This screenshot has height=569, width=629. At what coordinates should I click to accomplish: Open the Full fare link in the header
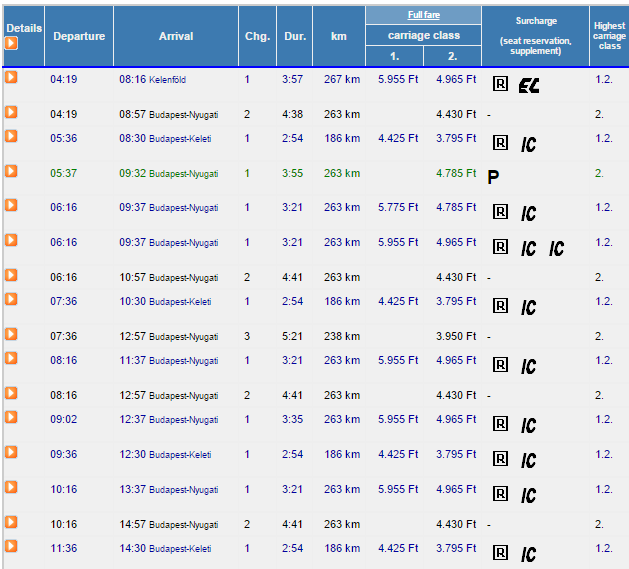pyautogui.click(x=424, y=15)
